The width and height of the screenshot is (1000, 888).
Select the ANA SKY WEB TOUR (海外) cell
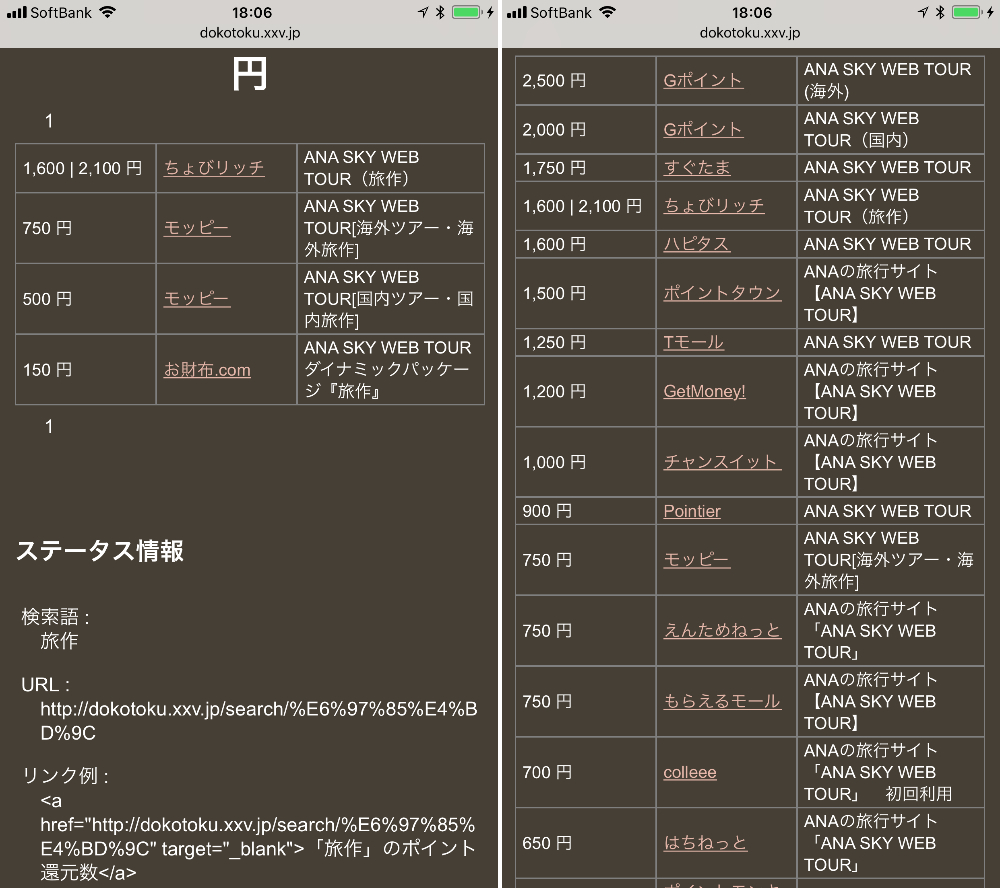[890, 80]
